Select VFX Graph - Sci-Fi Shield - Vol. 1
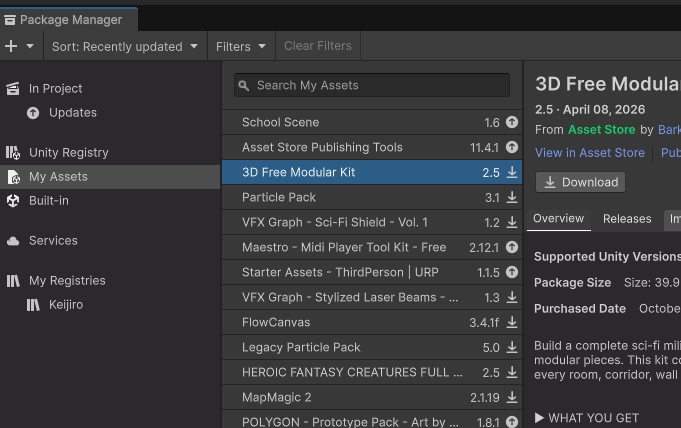681x428 pixels. pyautogui.click(x=372, y=222)
